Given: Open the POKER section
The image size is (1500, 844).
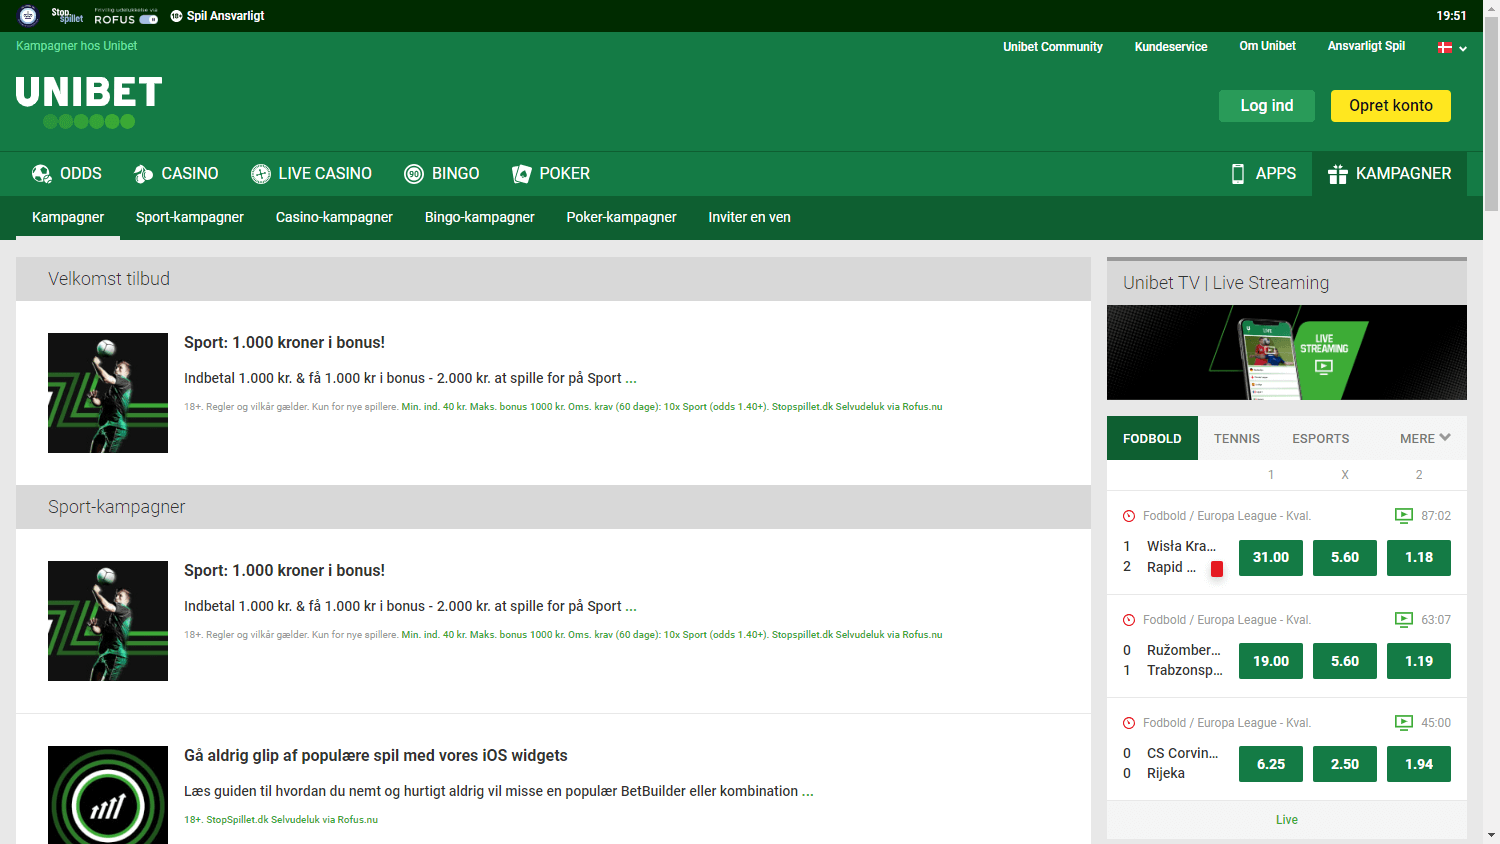Looking at the screenshot, I should coord(551,174).
